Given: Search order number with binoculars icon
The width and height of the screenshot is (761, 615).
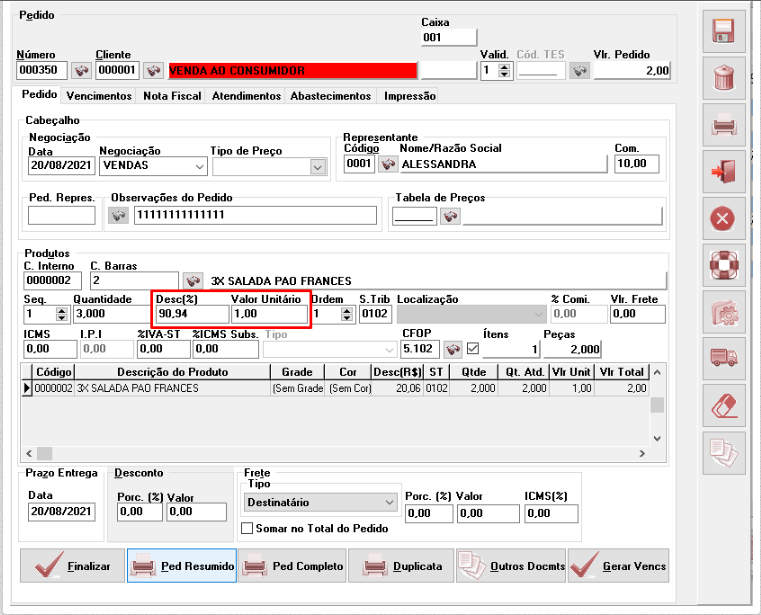Looking at the screenshot, I should click(81, 70).
